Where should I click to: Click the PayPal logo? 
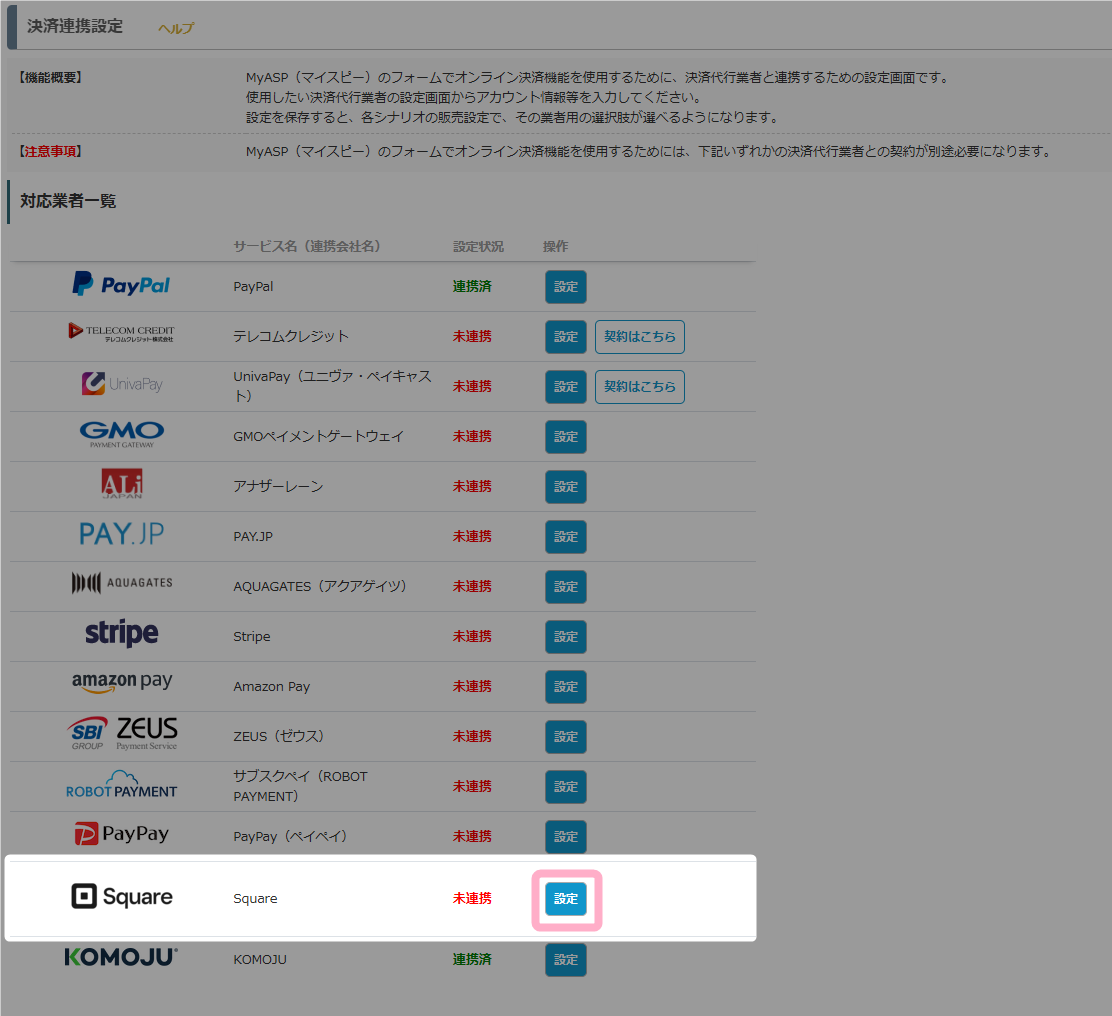pos(121,285)
